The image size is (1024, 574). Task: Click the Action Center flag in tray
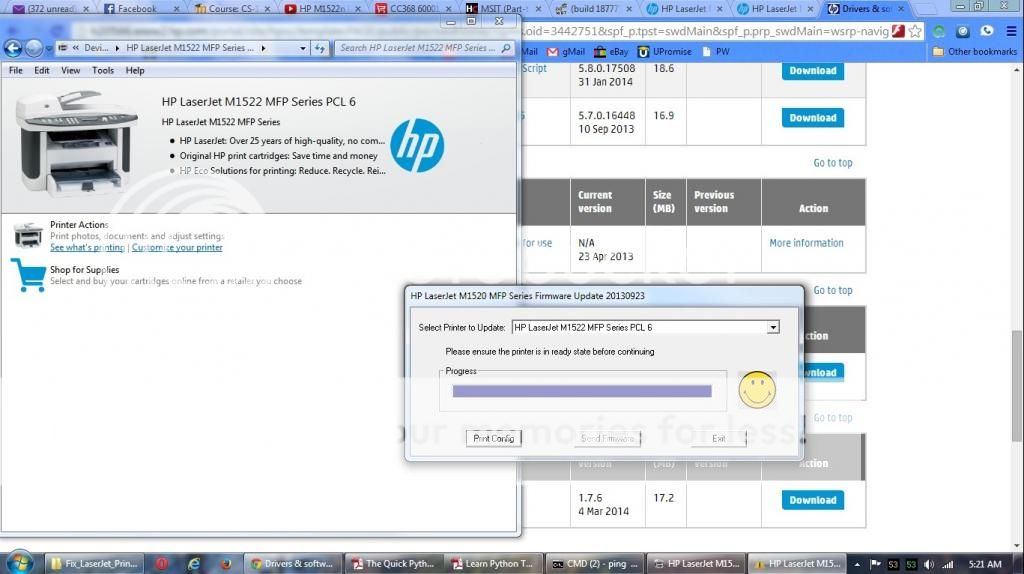click(876, 564)
